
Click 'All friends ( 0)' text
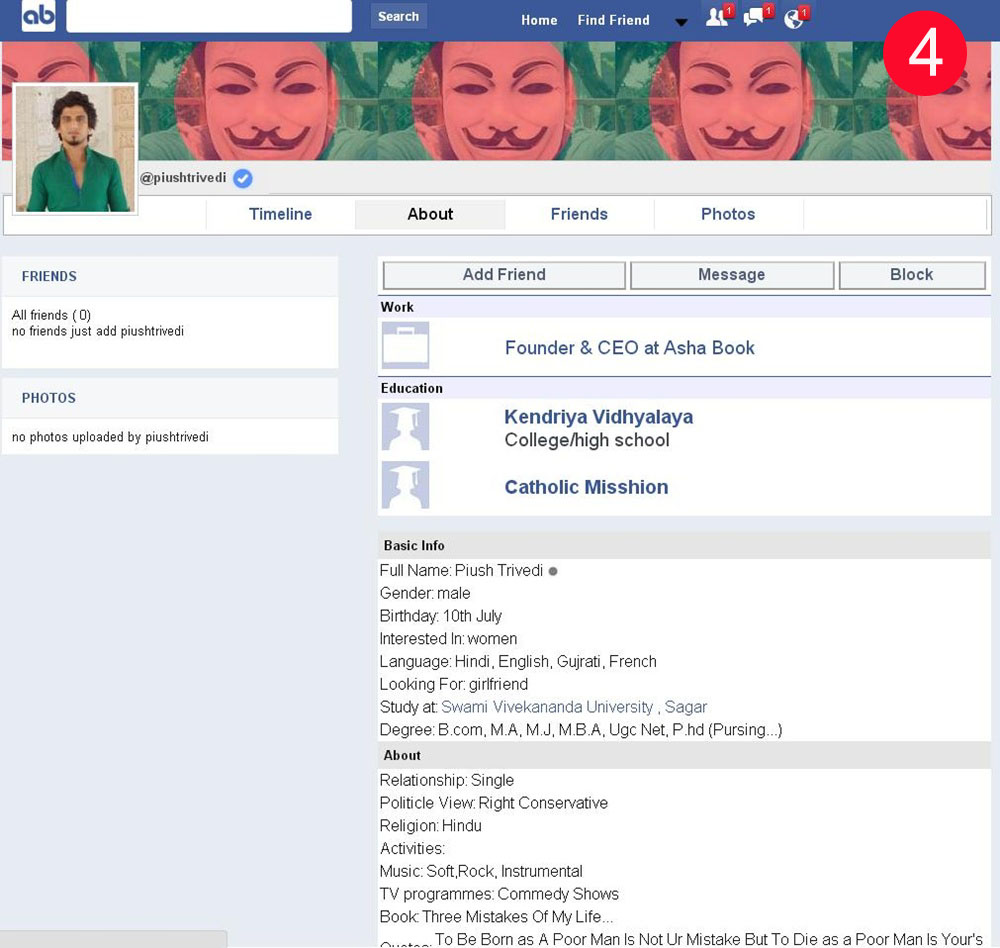point(51,315)
